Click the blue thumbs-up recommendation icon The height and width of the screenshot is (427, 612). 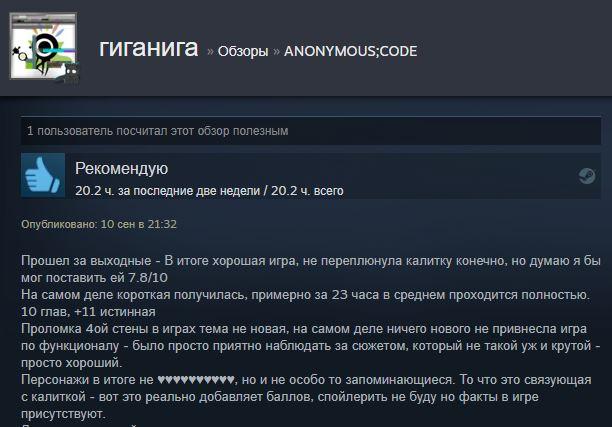click(43, 175)
